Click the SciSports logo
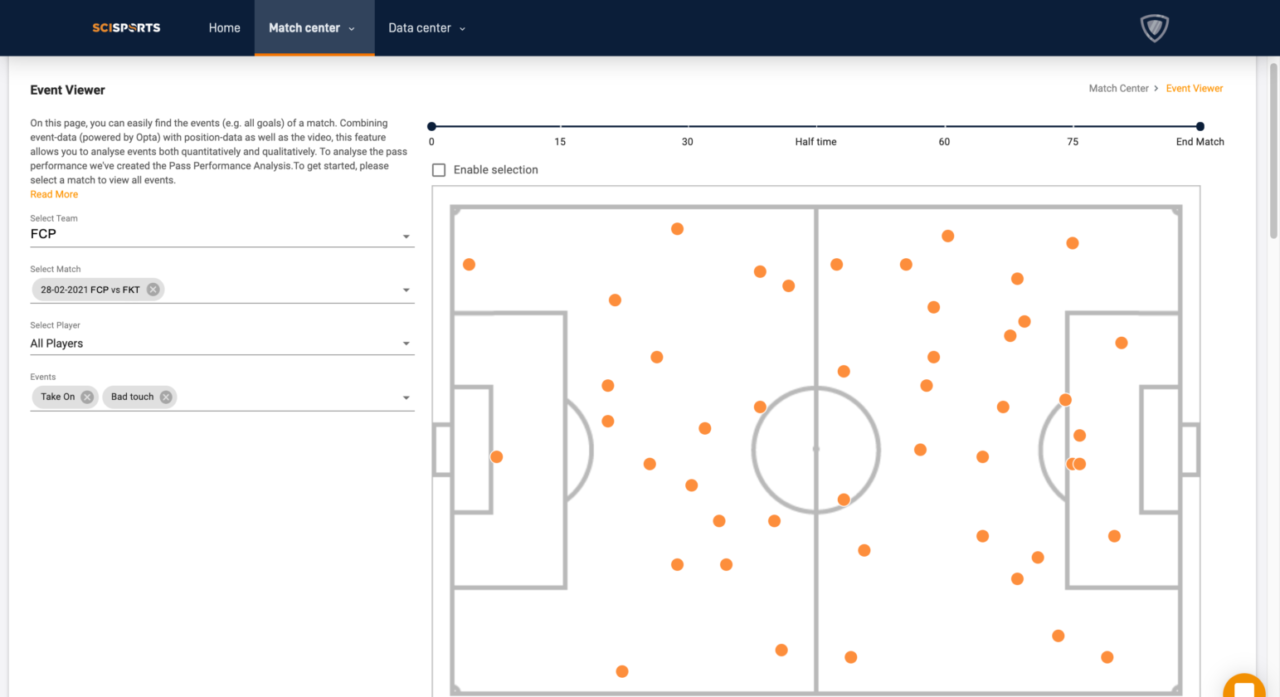The height and width of the screenshot is (697, 1280). pyautogui.click(x=126, y=28)
